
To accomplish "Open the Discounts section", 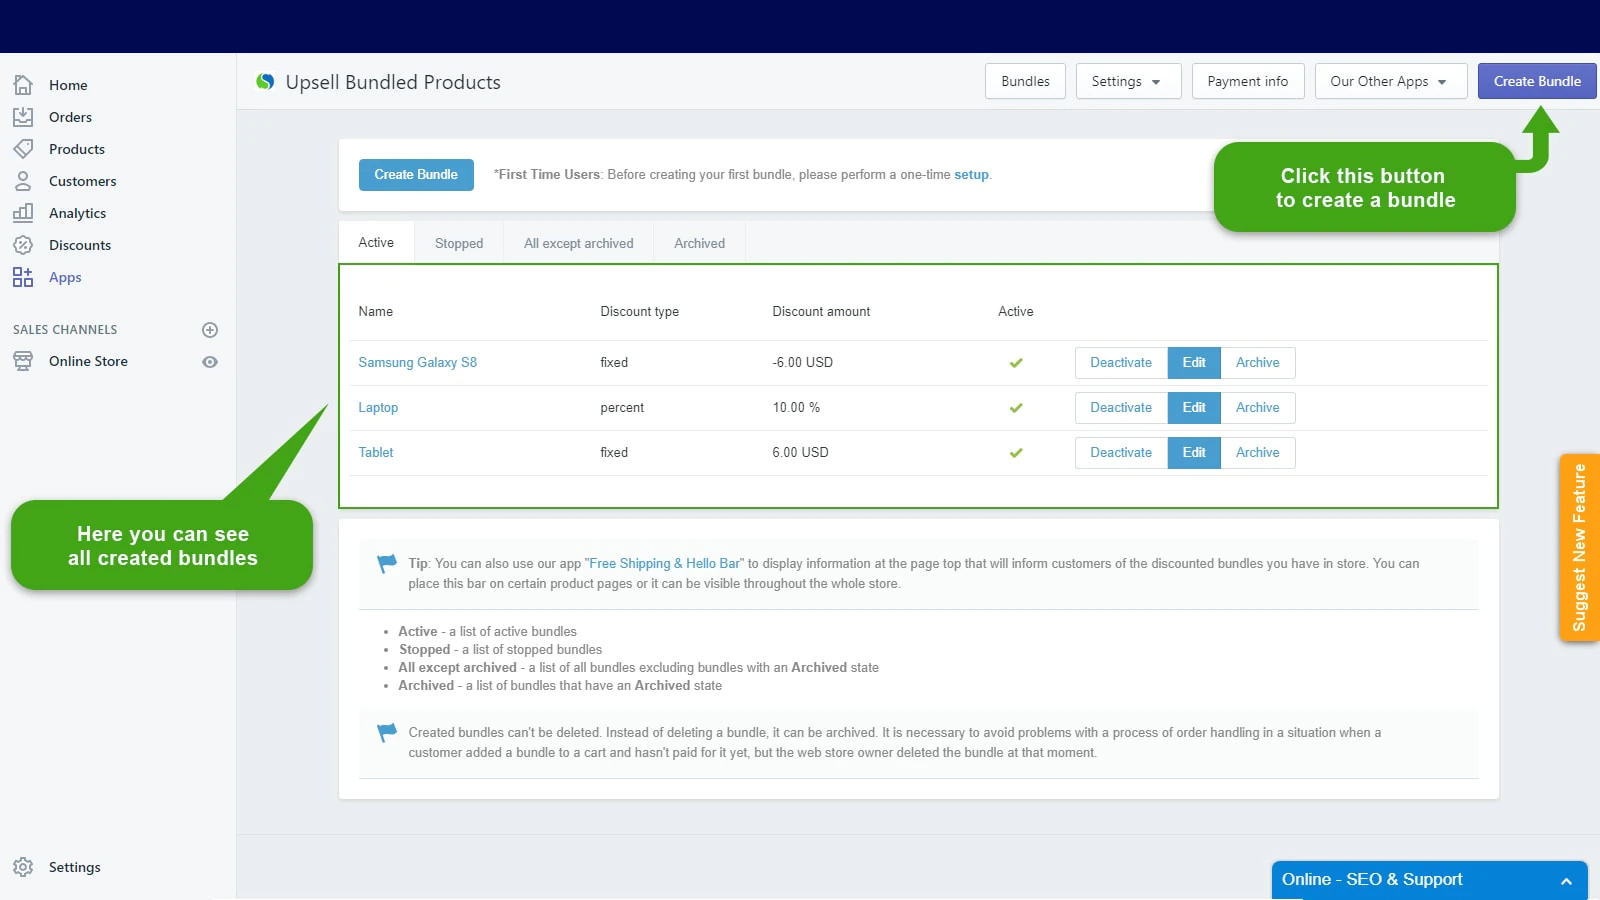I will coord(80,245).
